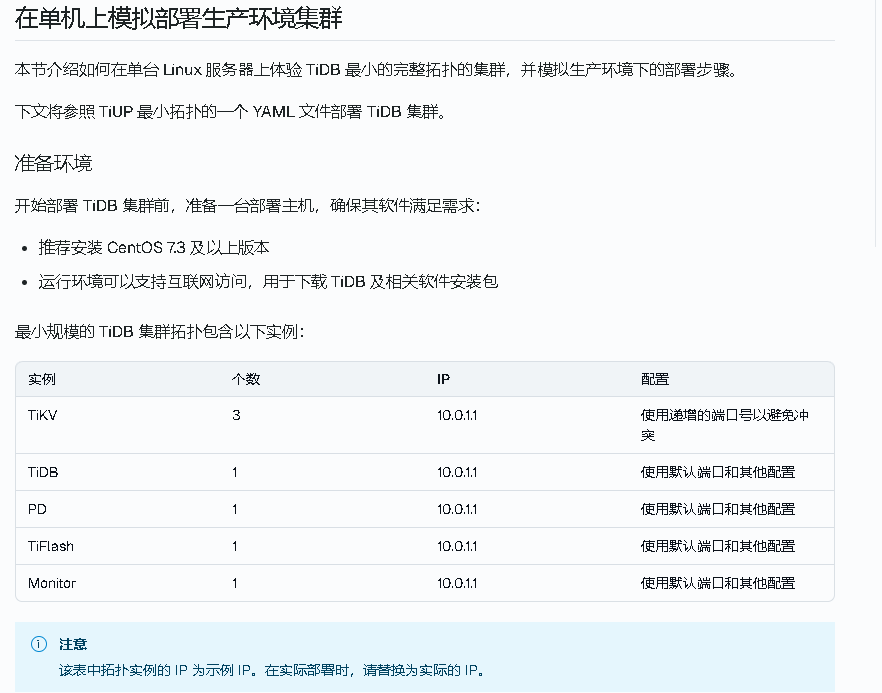Screen dimensions: 882x693
Task: Click the count 1 in the TiFlash row
Action: 235,546
